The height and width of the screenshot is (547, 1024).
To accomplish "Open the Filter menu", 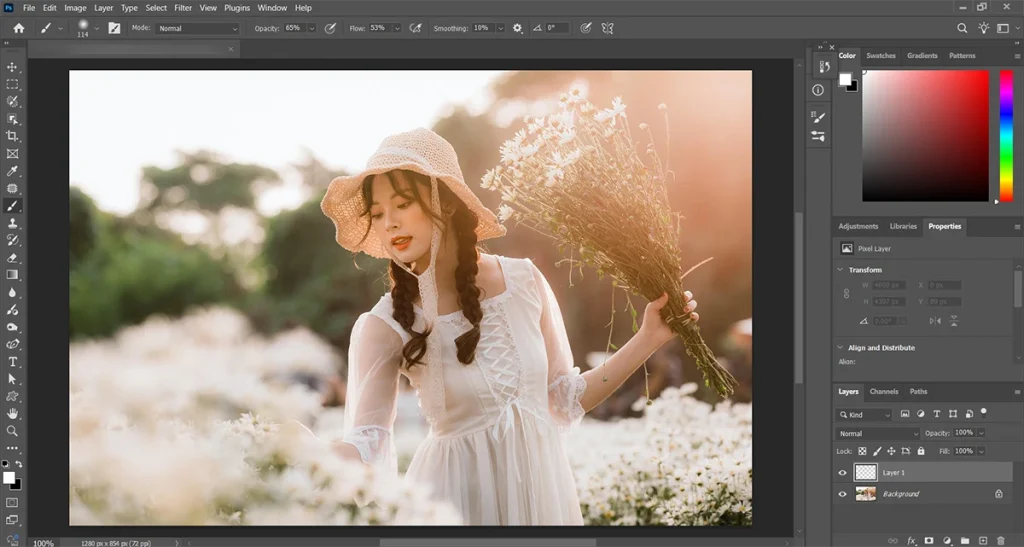I will (x=183, y=8).
